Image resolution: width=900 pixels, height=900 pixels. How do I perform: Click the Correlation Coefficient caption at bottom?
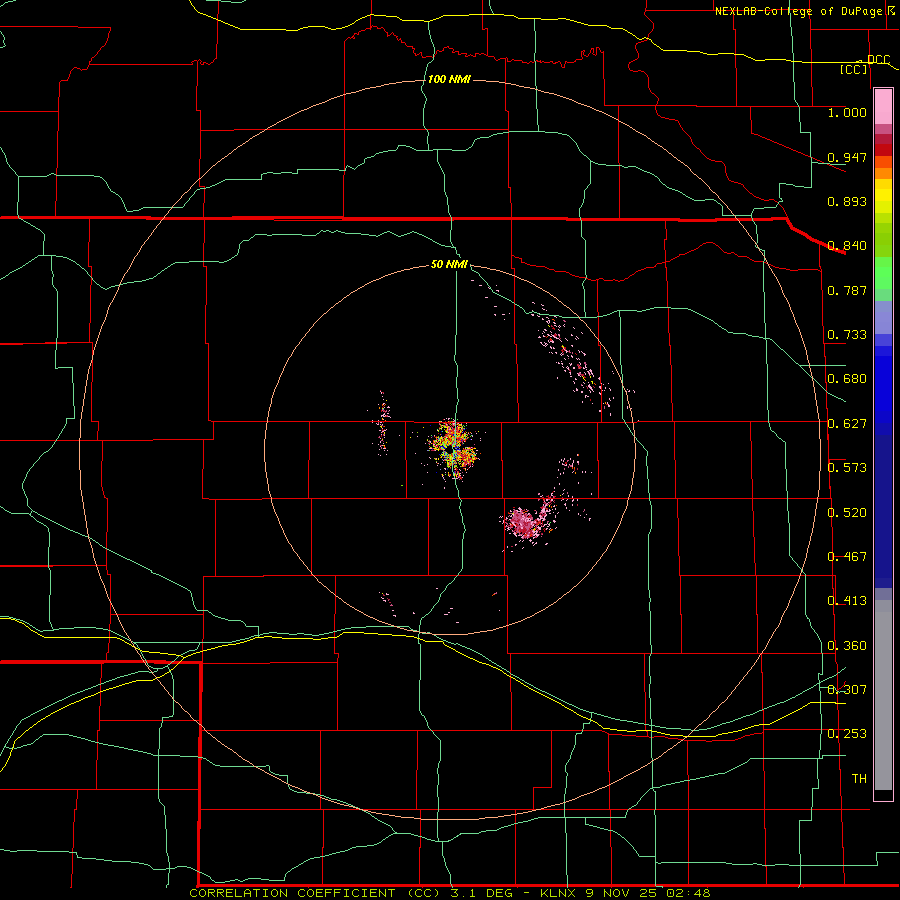tap(450, 893)
